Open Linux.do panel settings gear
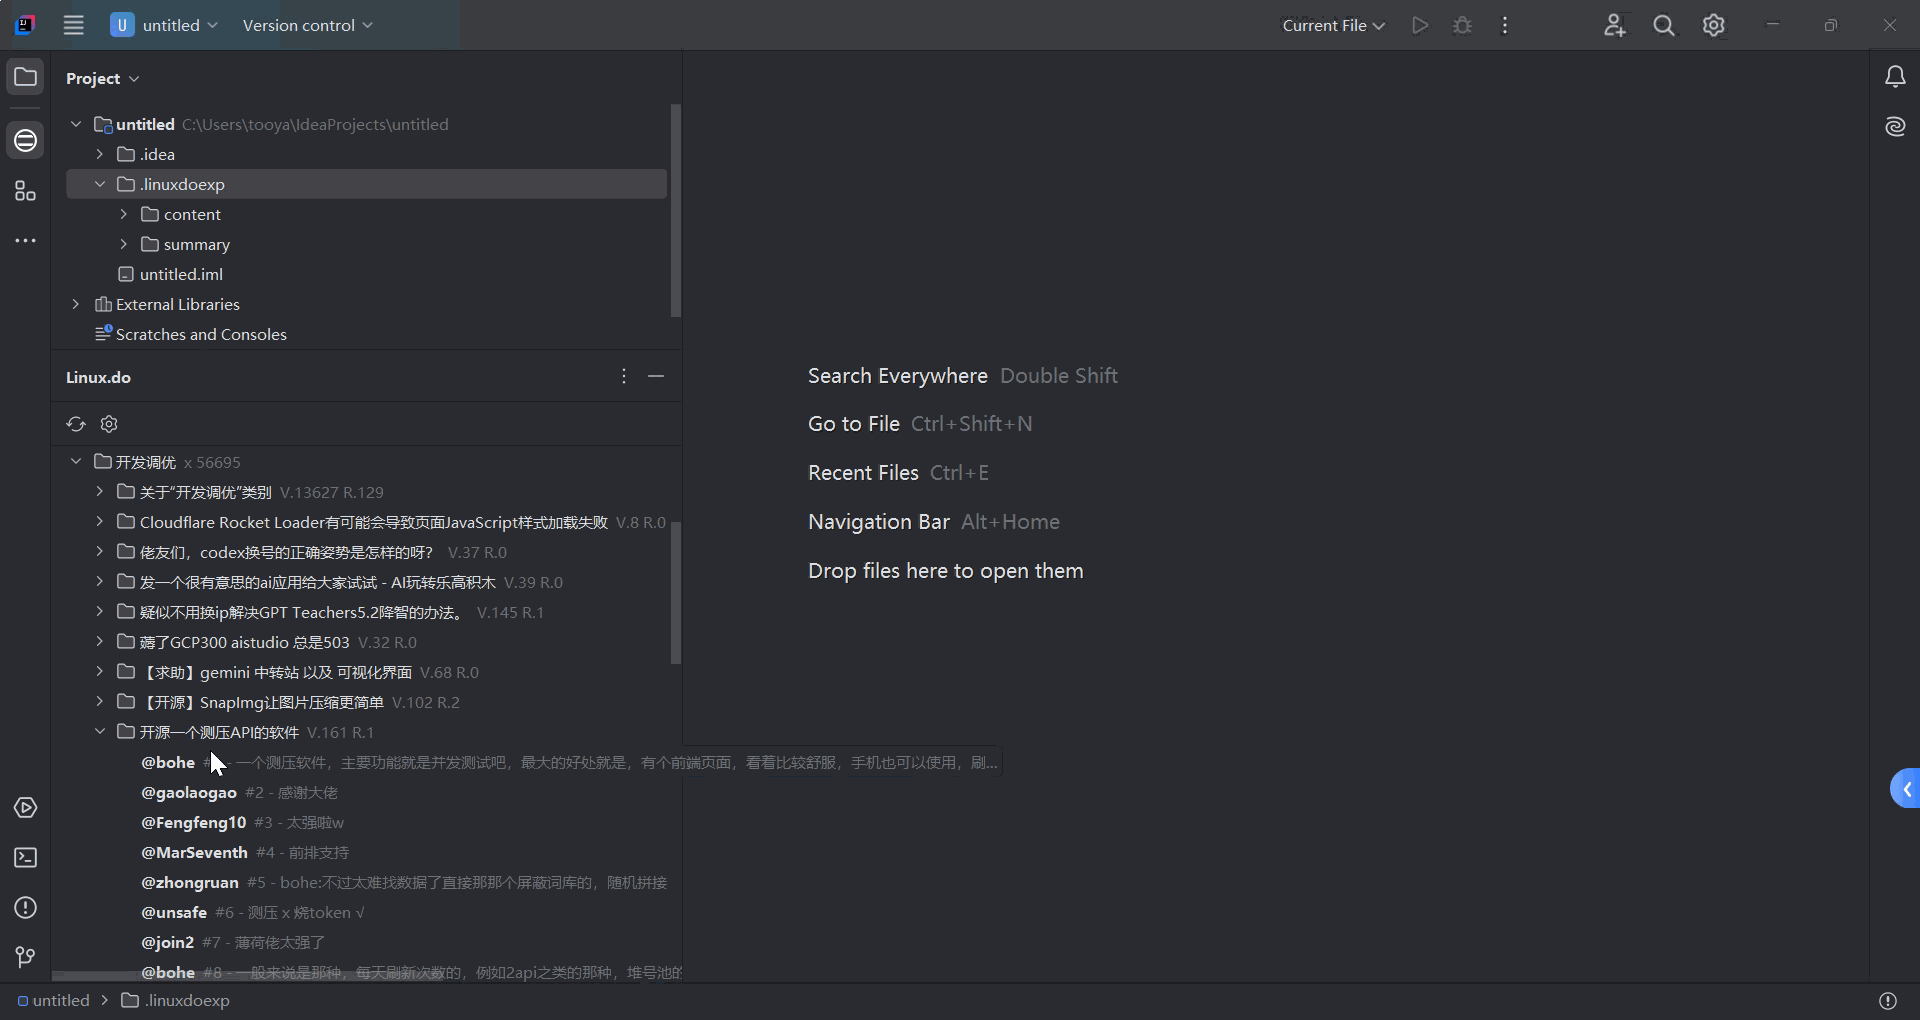The height and width of the screenshot is (1020, 1920). [x=109, y=424]
